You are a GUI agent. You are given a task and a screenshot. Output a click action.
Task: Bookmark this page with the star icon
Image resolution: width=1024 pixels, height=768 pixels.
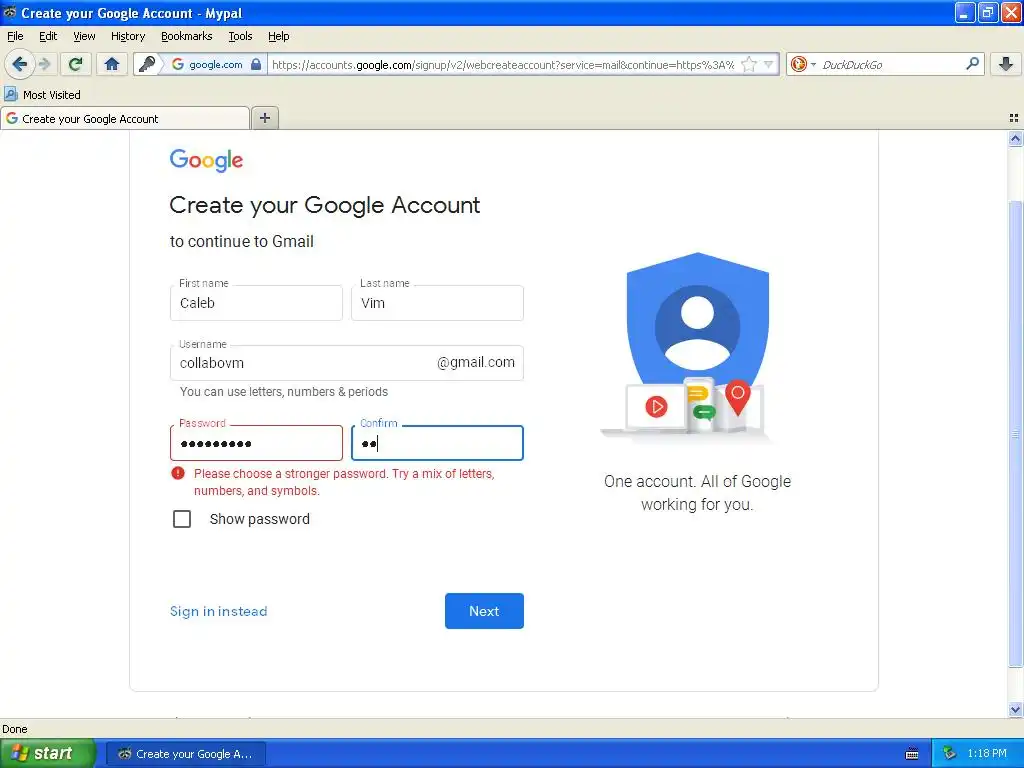point(749,64)
